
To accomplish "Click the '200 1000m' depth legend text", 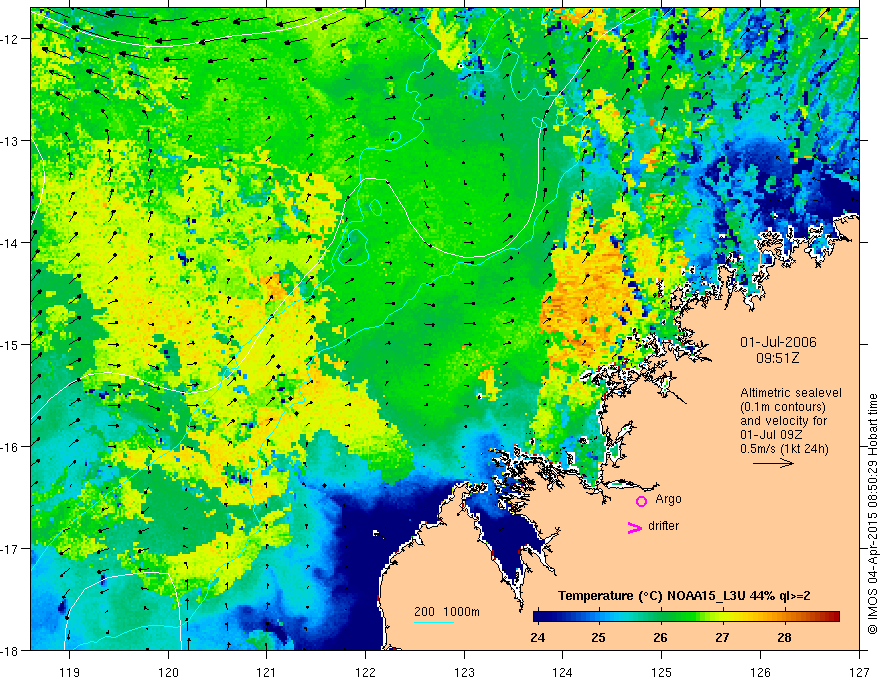I will pos(447,612).
